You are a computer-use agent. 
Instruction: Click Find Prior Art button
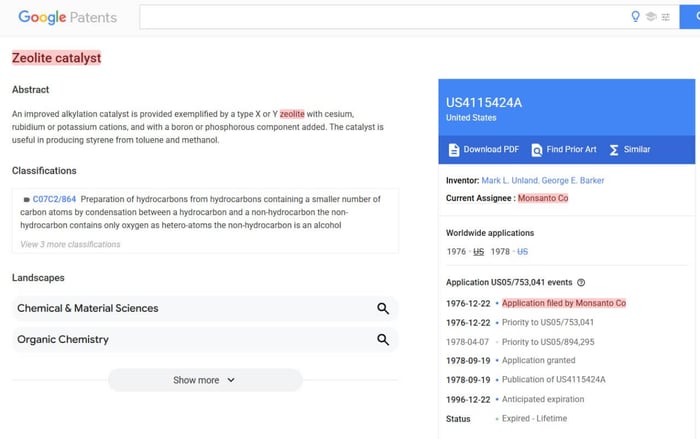(563, 149)
